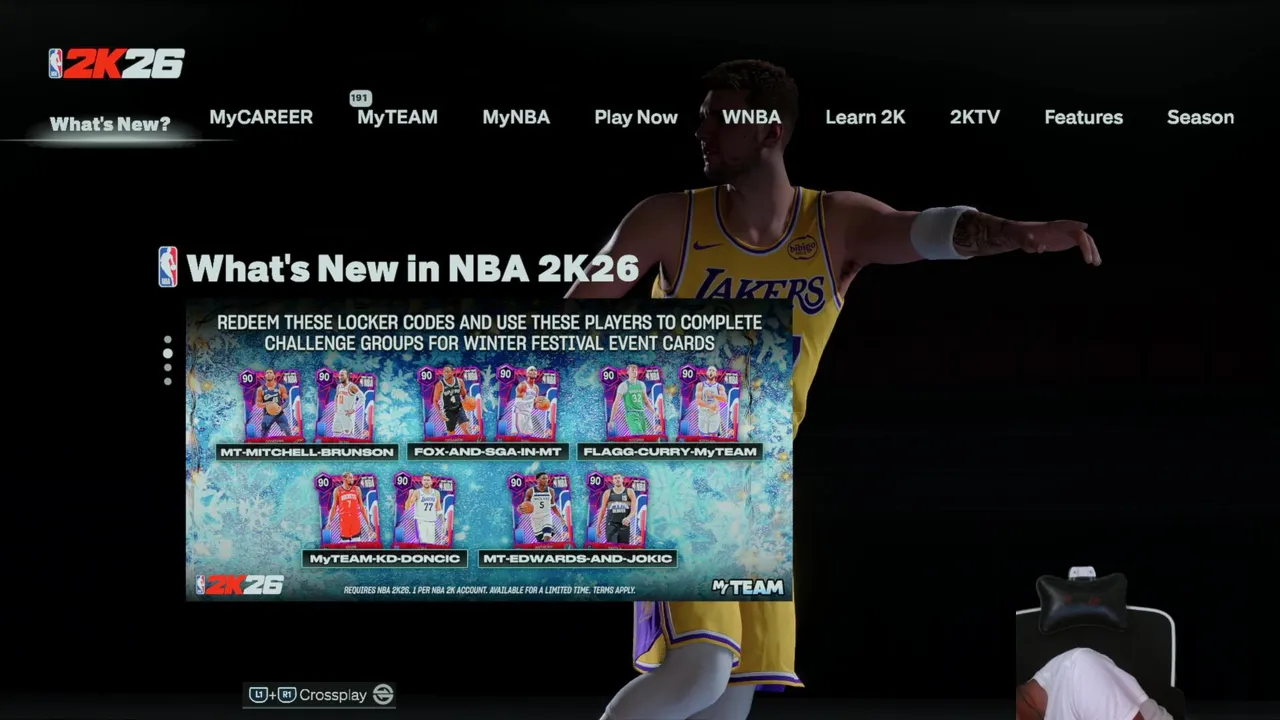Click the Fox Spurs number 4 card
This screenshot has width=1280, height=720.
click(x=451, y=404)
